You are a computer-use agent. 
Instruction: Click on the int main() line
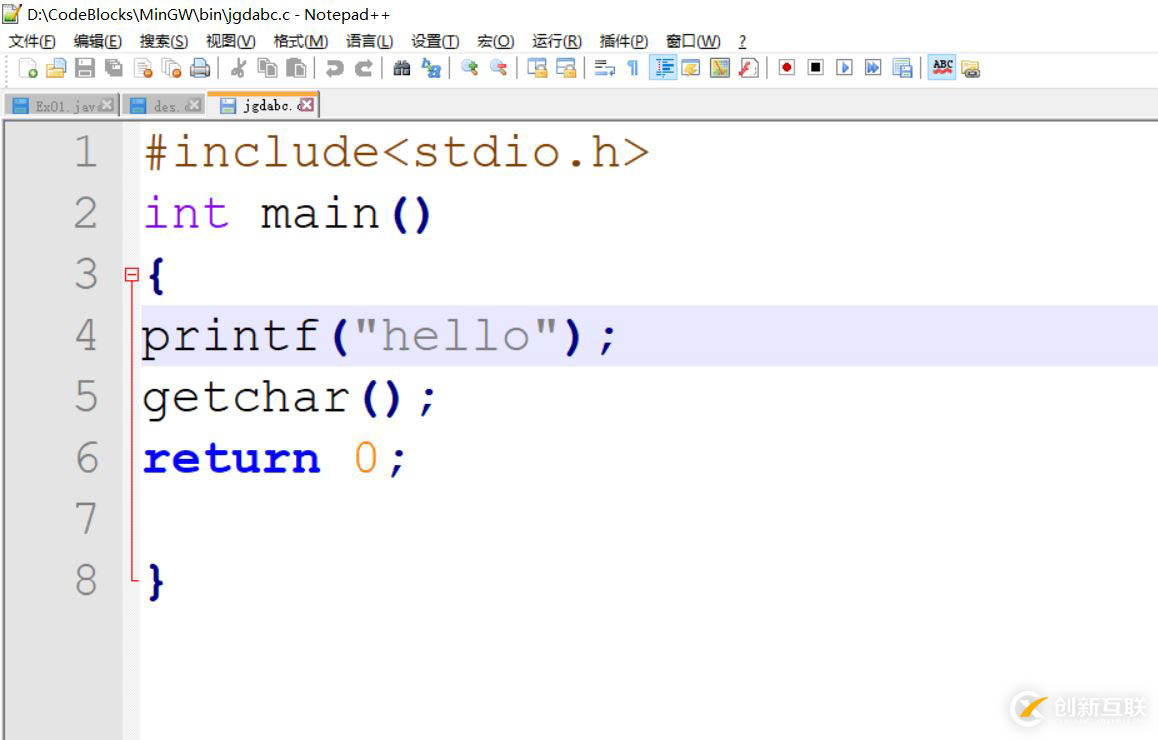[287, 213]
